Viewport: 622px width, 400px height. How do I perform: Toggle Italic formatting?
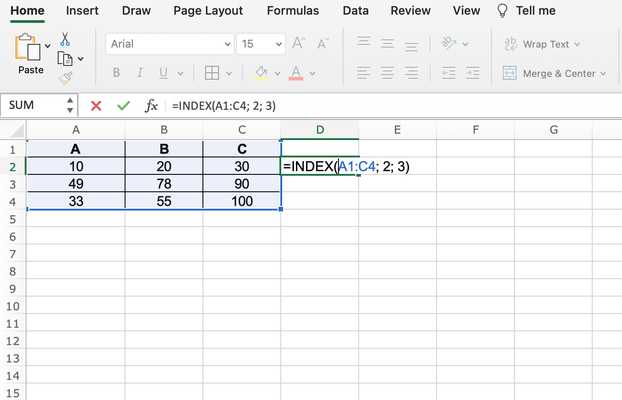tap(140, 73)
